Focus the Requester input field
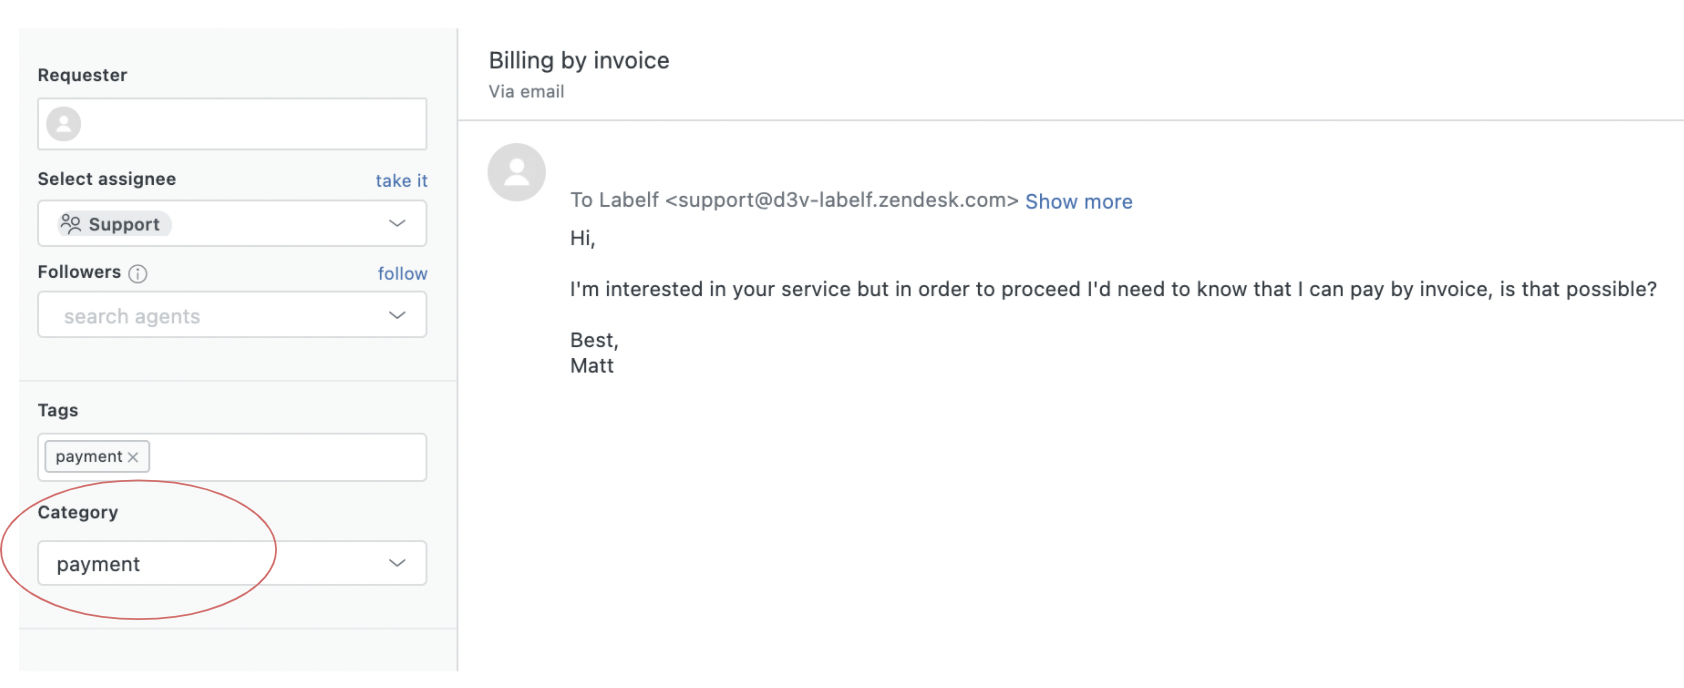This screenshot has height=688, width=1684. tap(250, 124)
